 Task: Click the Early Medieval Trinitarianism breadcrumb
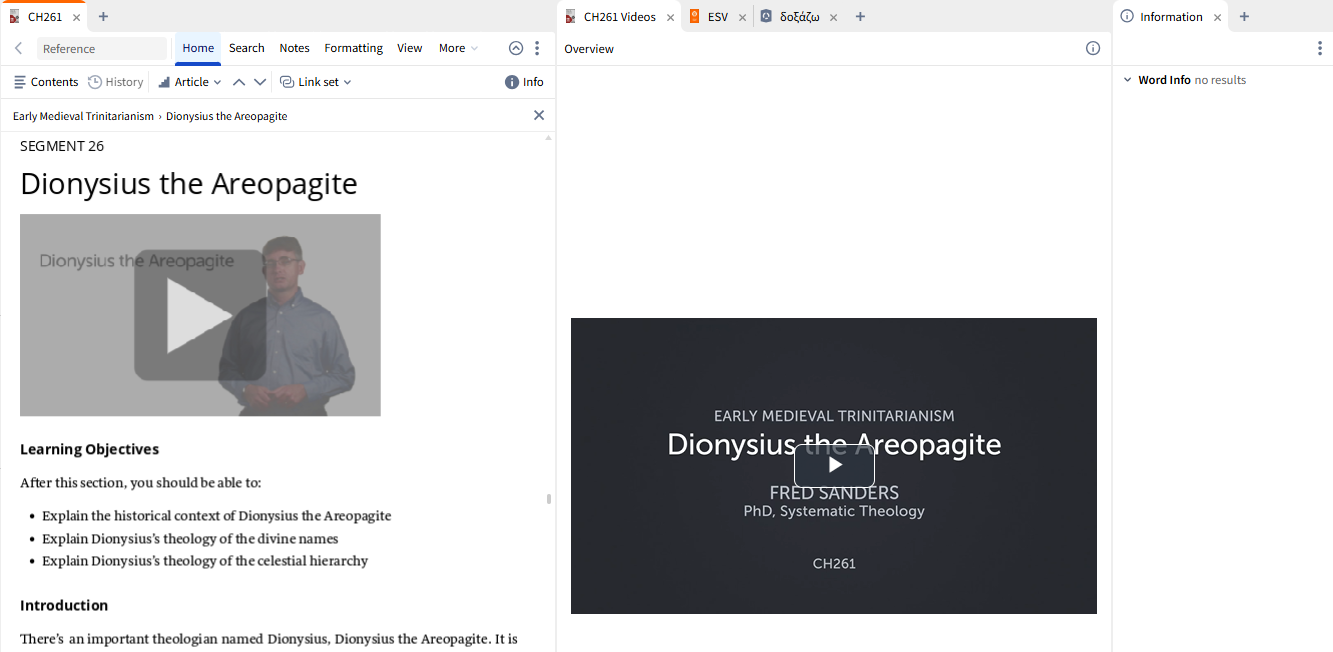pyautogui.click(x=83, y=116)
